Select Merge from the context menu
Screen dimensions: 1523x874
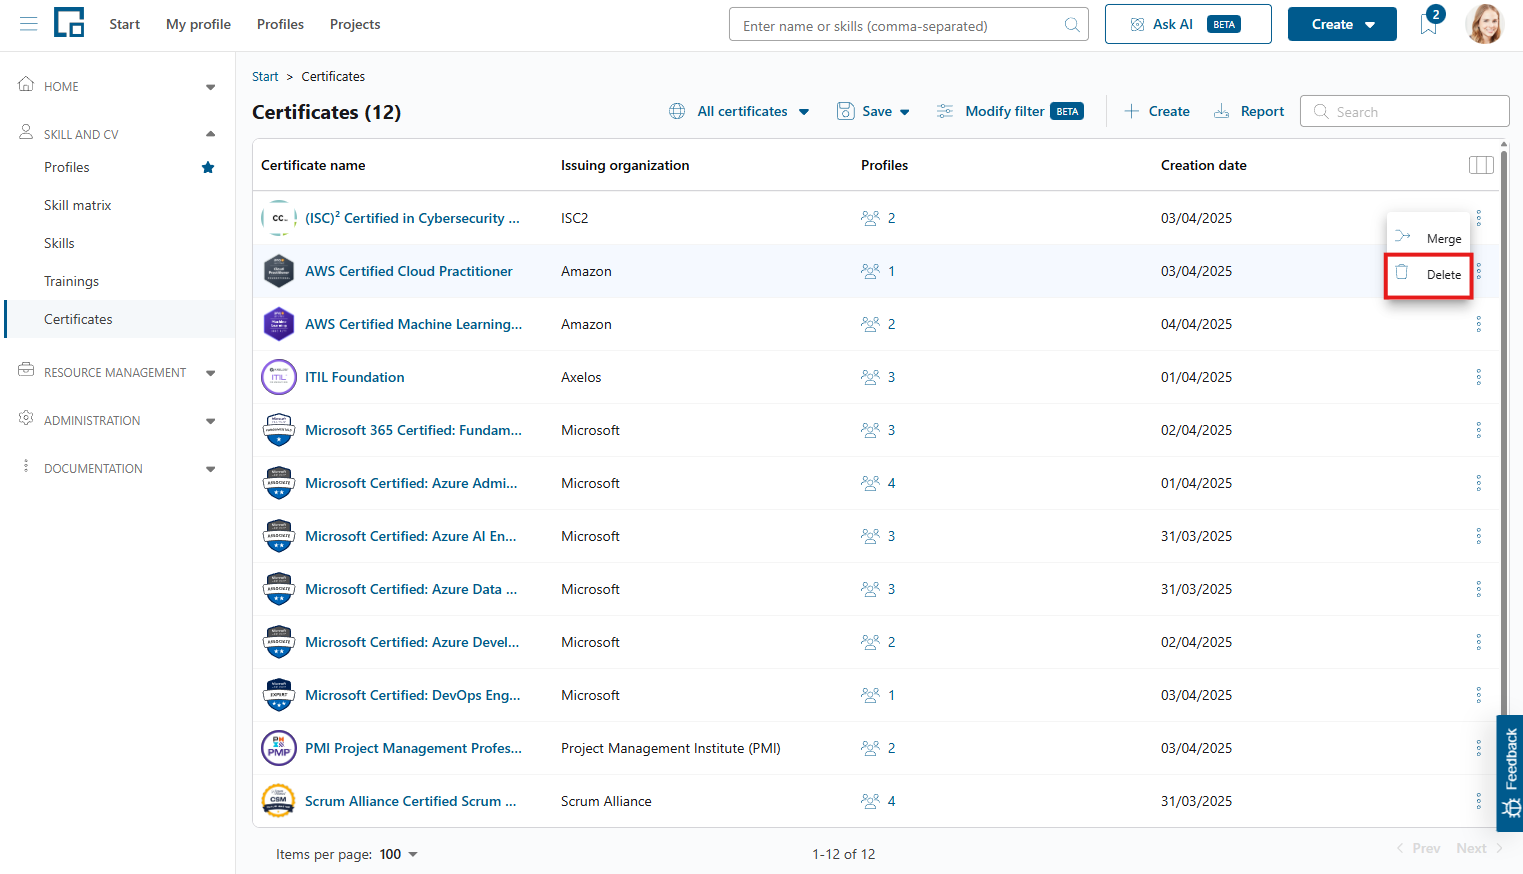coord(1428,238)
